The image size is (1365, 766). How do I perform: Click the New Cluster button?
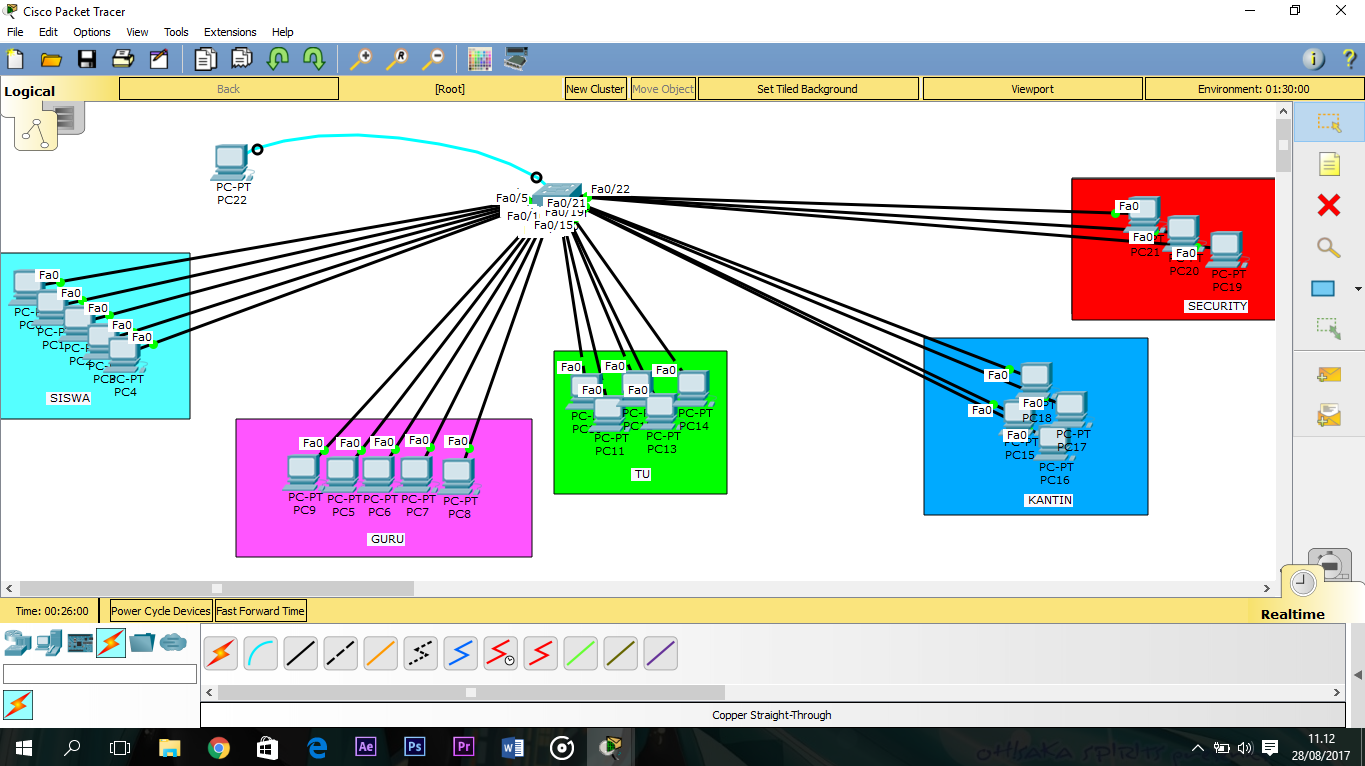tap(595, 89)
